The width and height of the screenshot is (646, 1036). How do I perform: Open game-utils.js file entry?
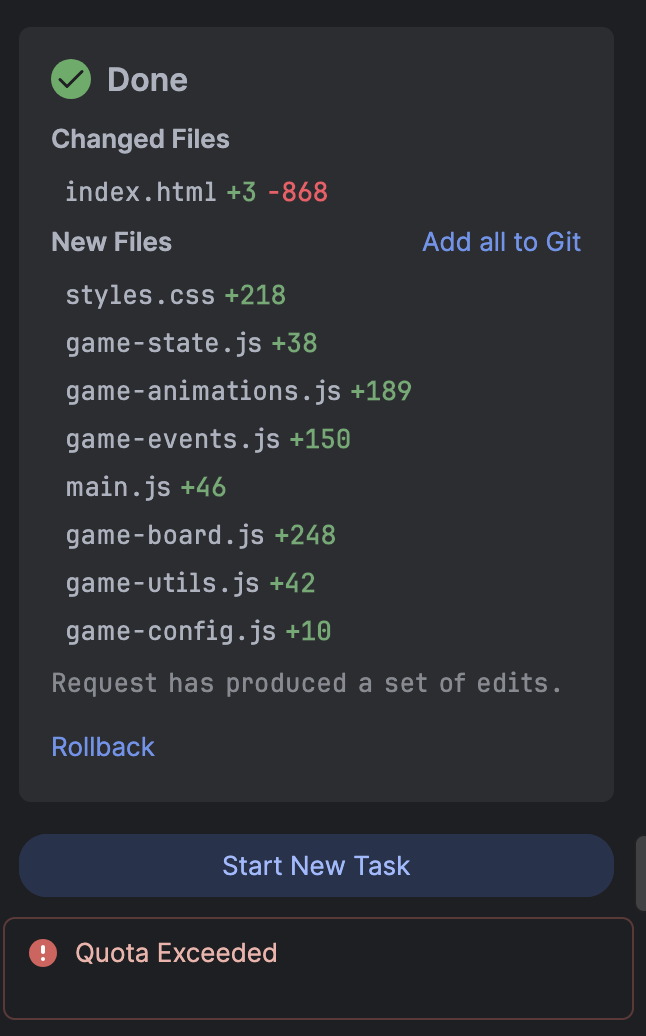(162, 584)
